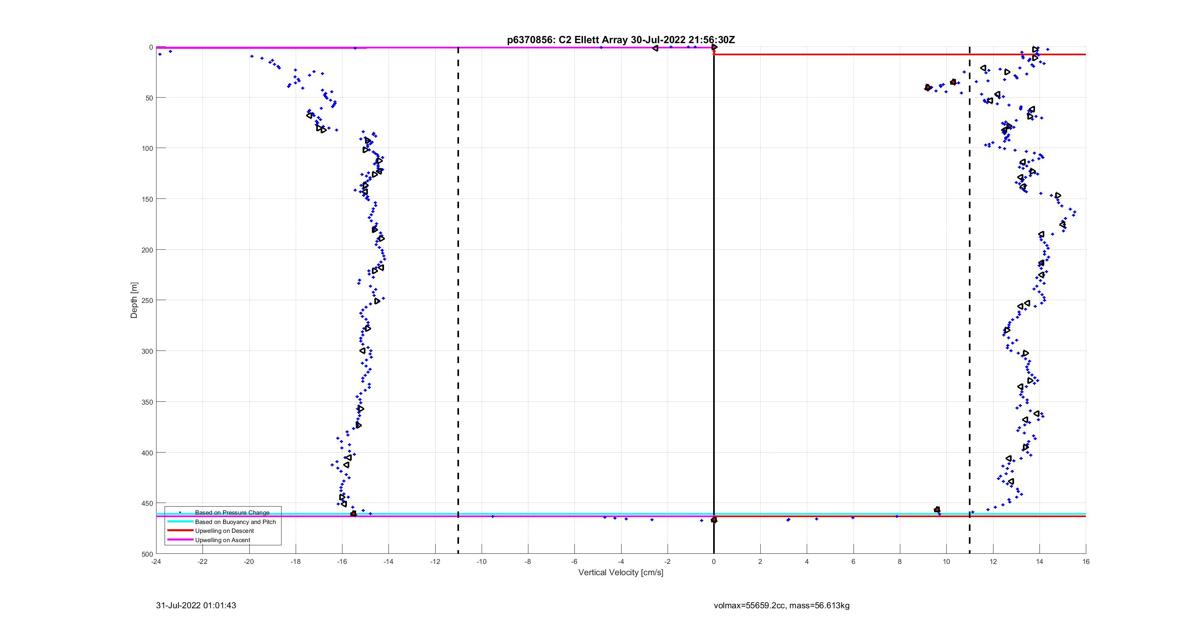Click the x-axis tick label '0'
The width and height of the screenshot is (1200, 622).
click(714, 562)
